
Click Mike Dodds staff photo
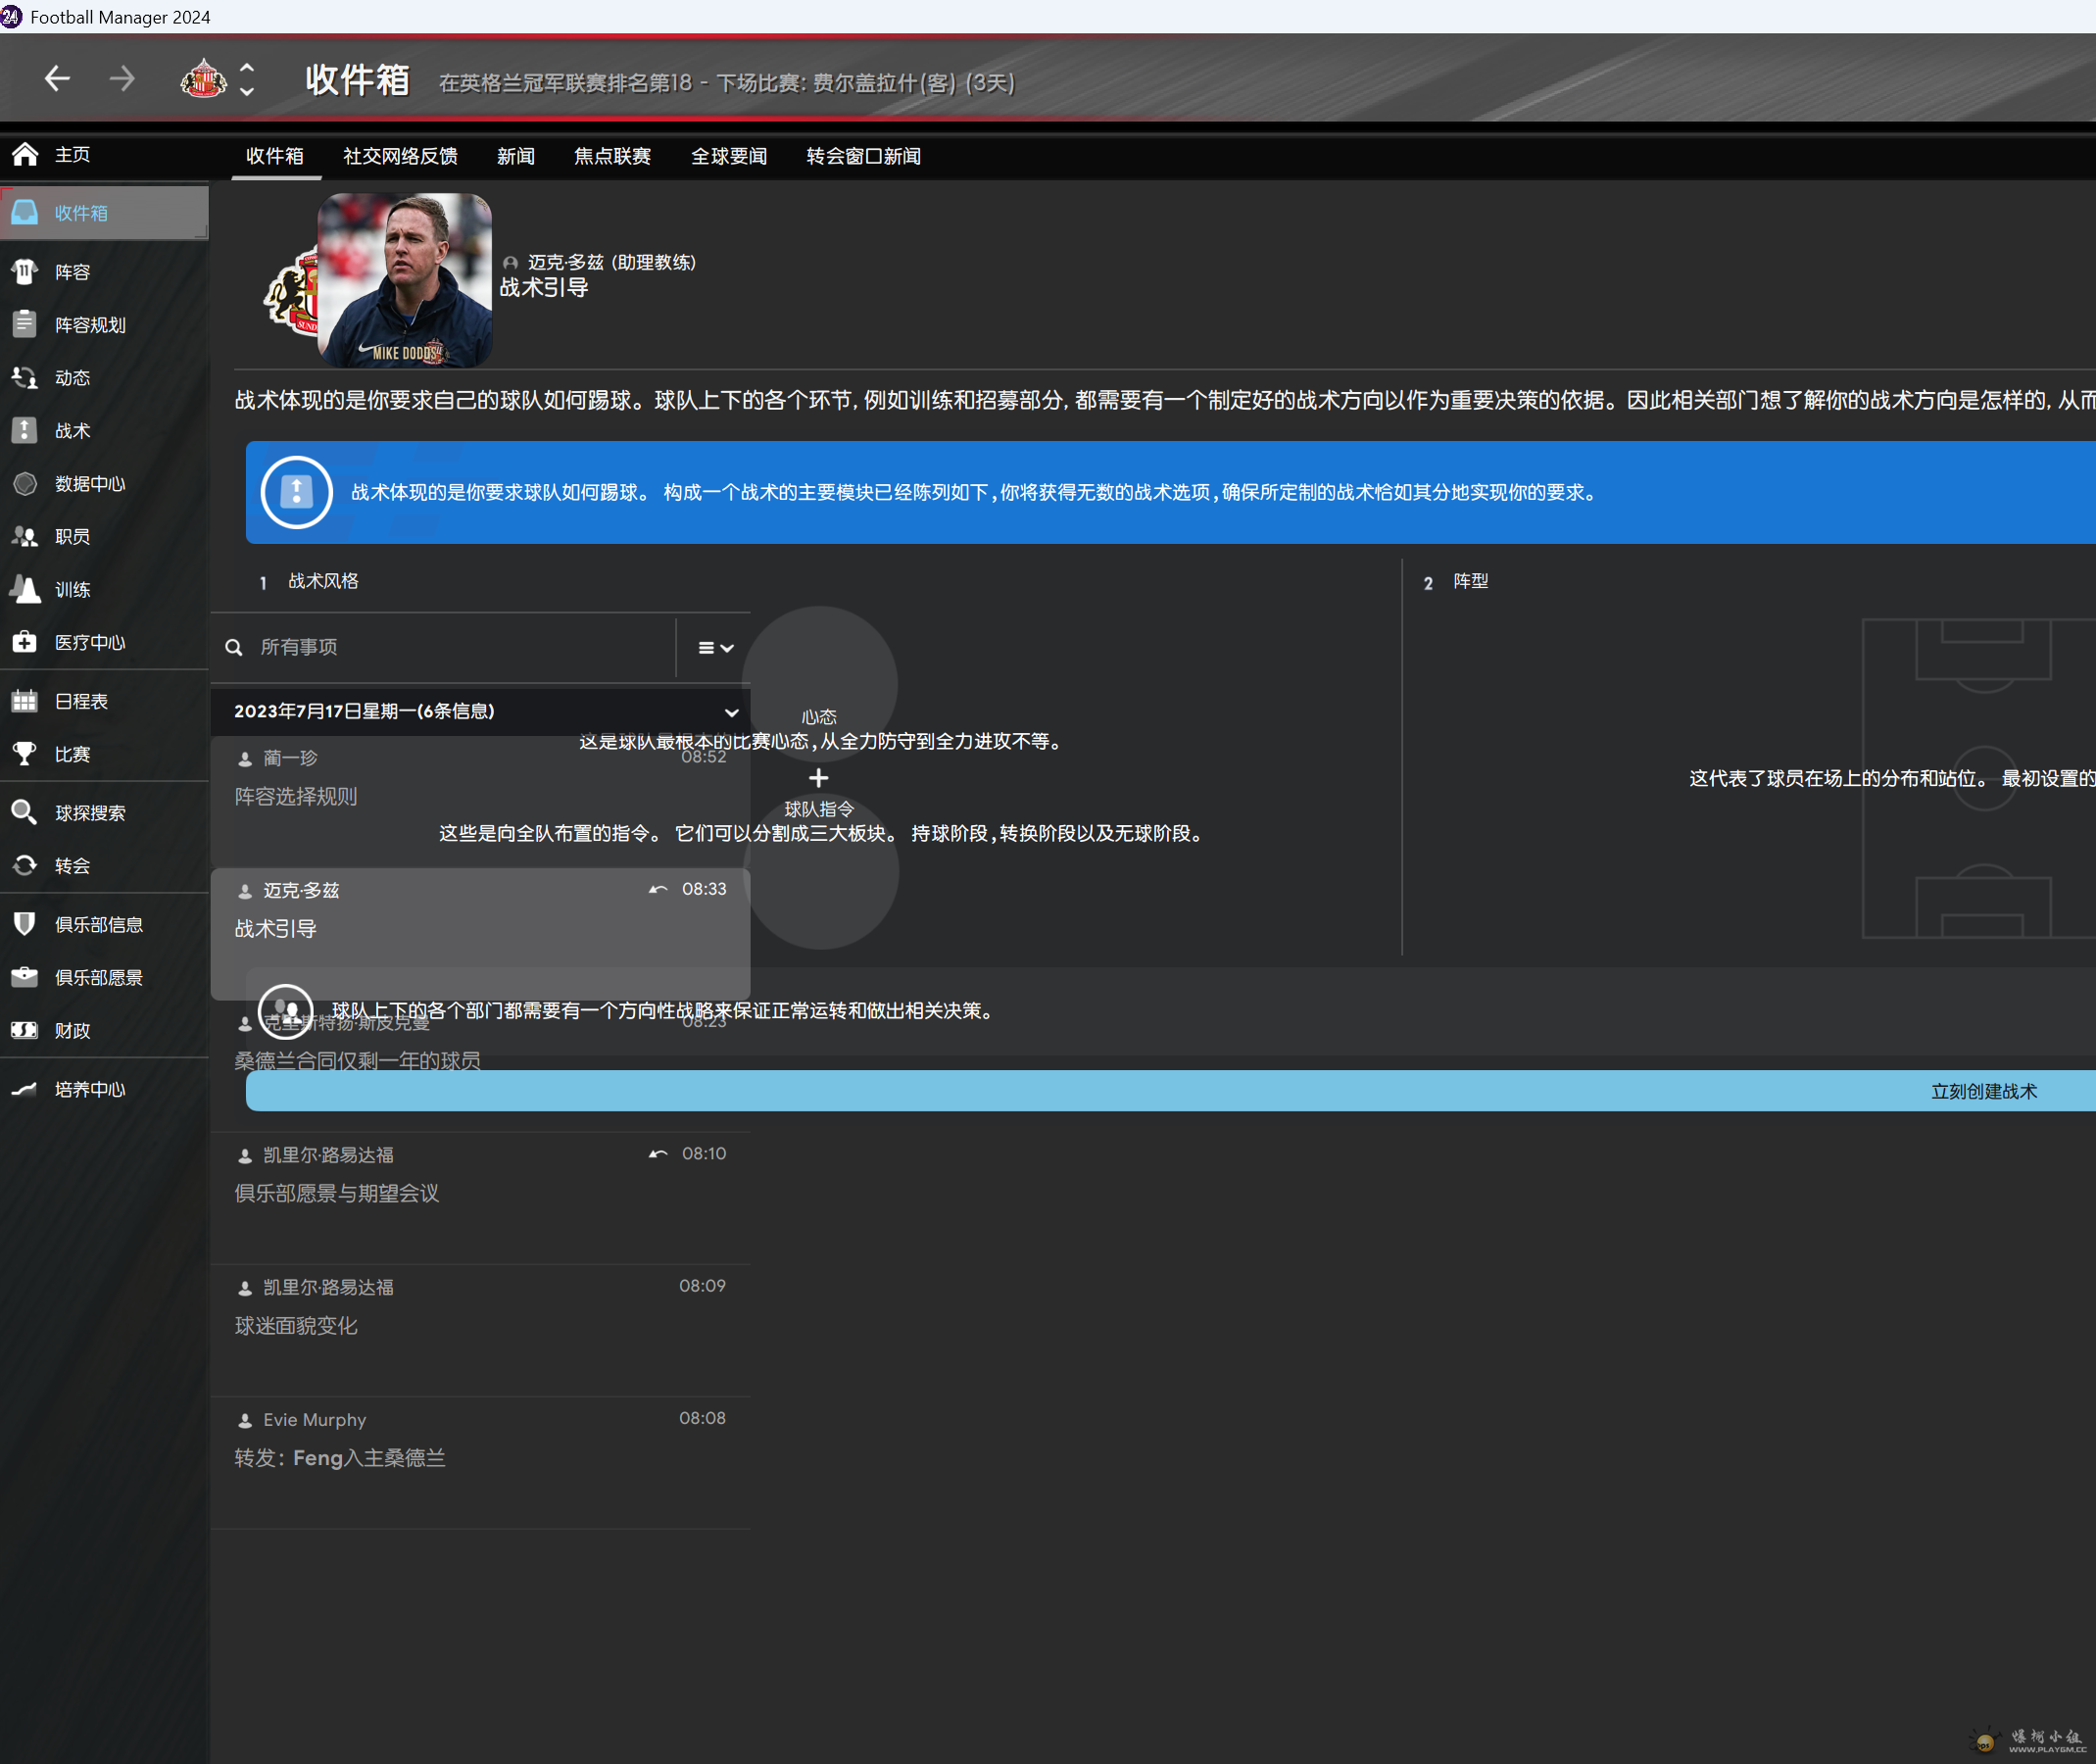click(x=404, y=280)
